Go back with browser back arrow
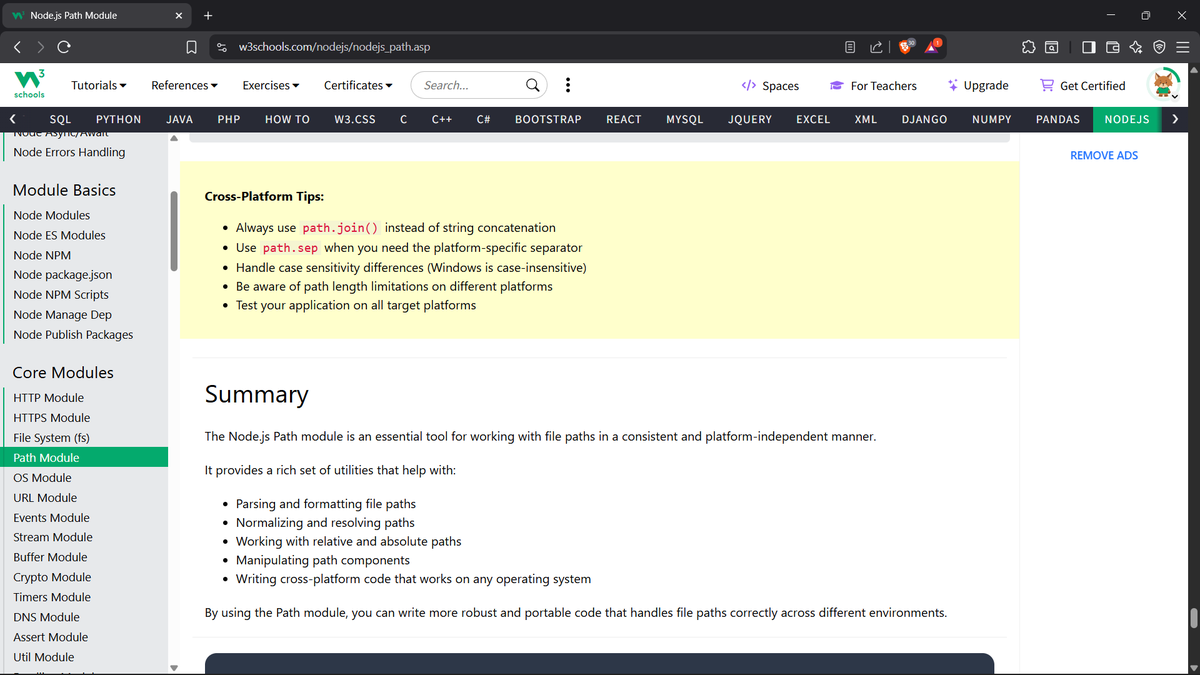Image resolution: width=1200 pixels, height=675 pixels. [17, 46]
